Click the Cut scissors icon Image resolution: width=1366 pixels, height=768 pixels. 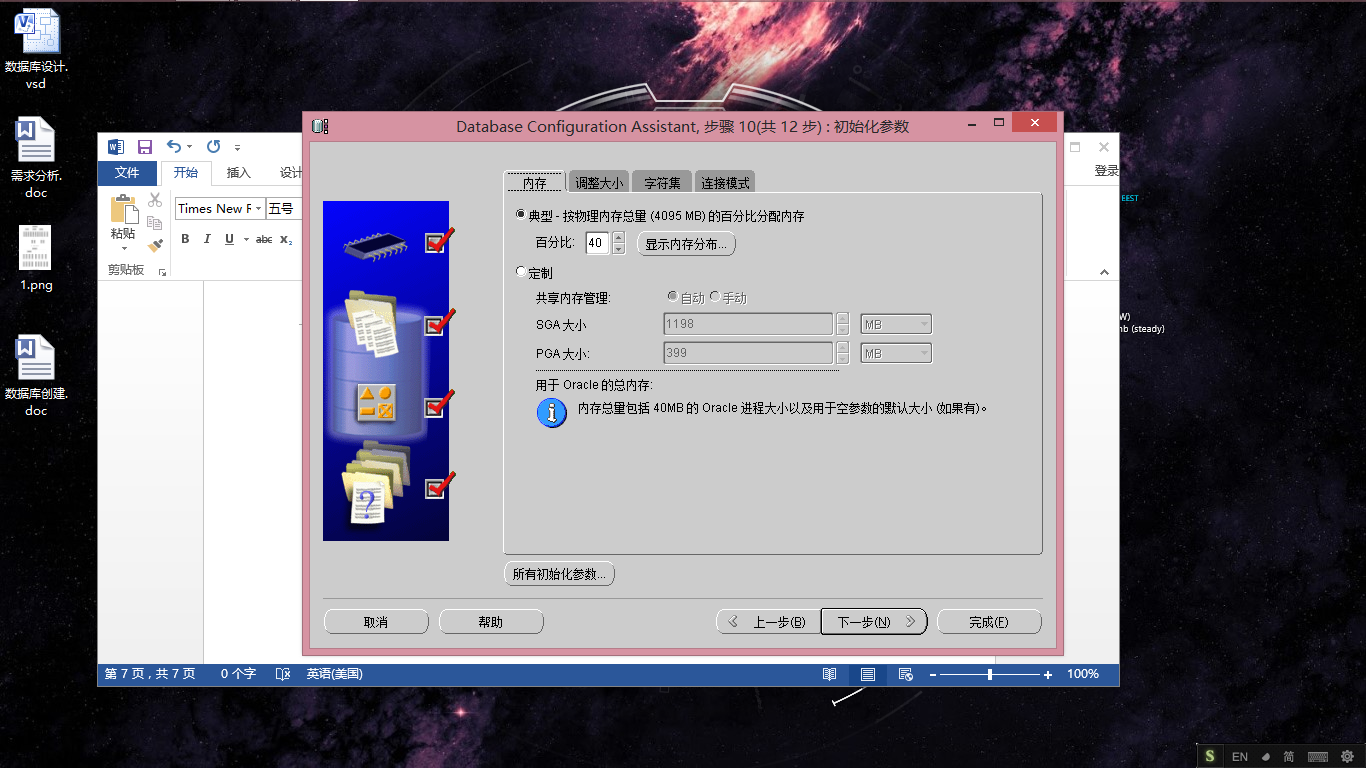pos(155,200)
